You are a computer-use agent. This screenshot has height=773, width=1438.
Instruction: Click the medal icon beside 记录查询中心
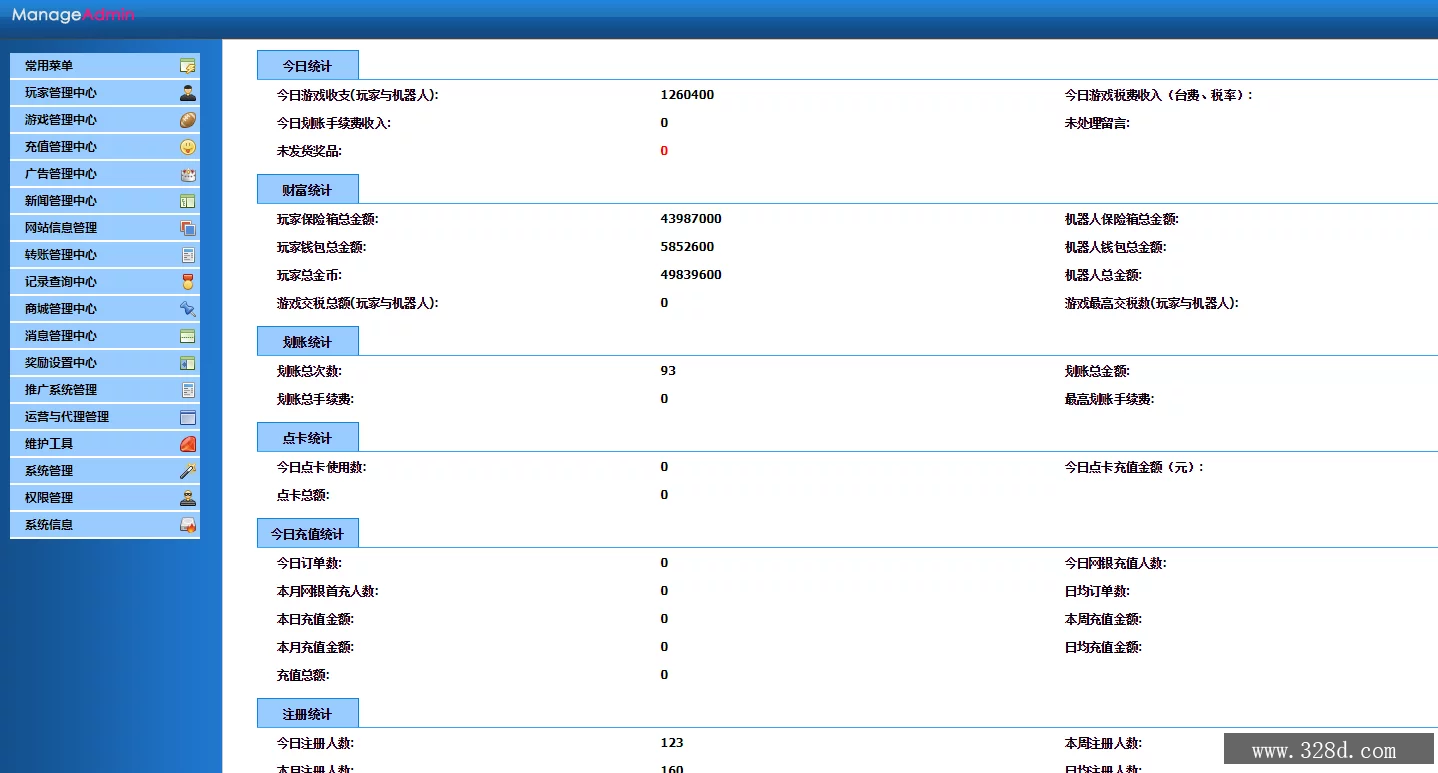click(x=187, y=282)
